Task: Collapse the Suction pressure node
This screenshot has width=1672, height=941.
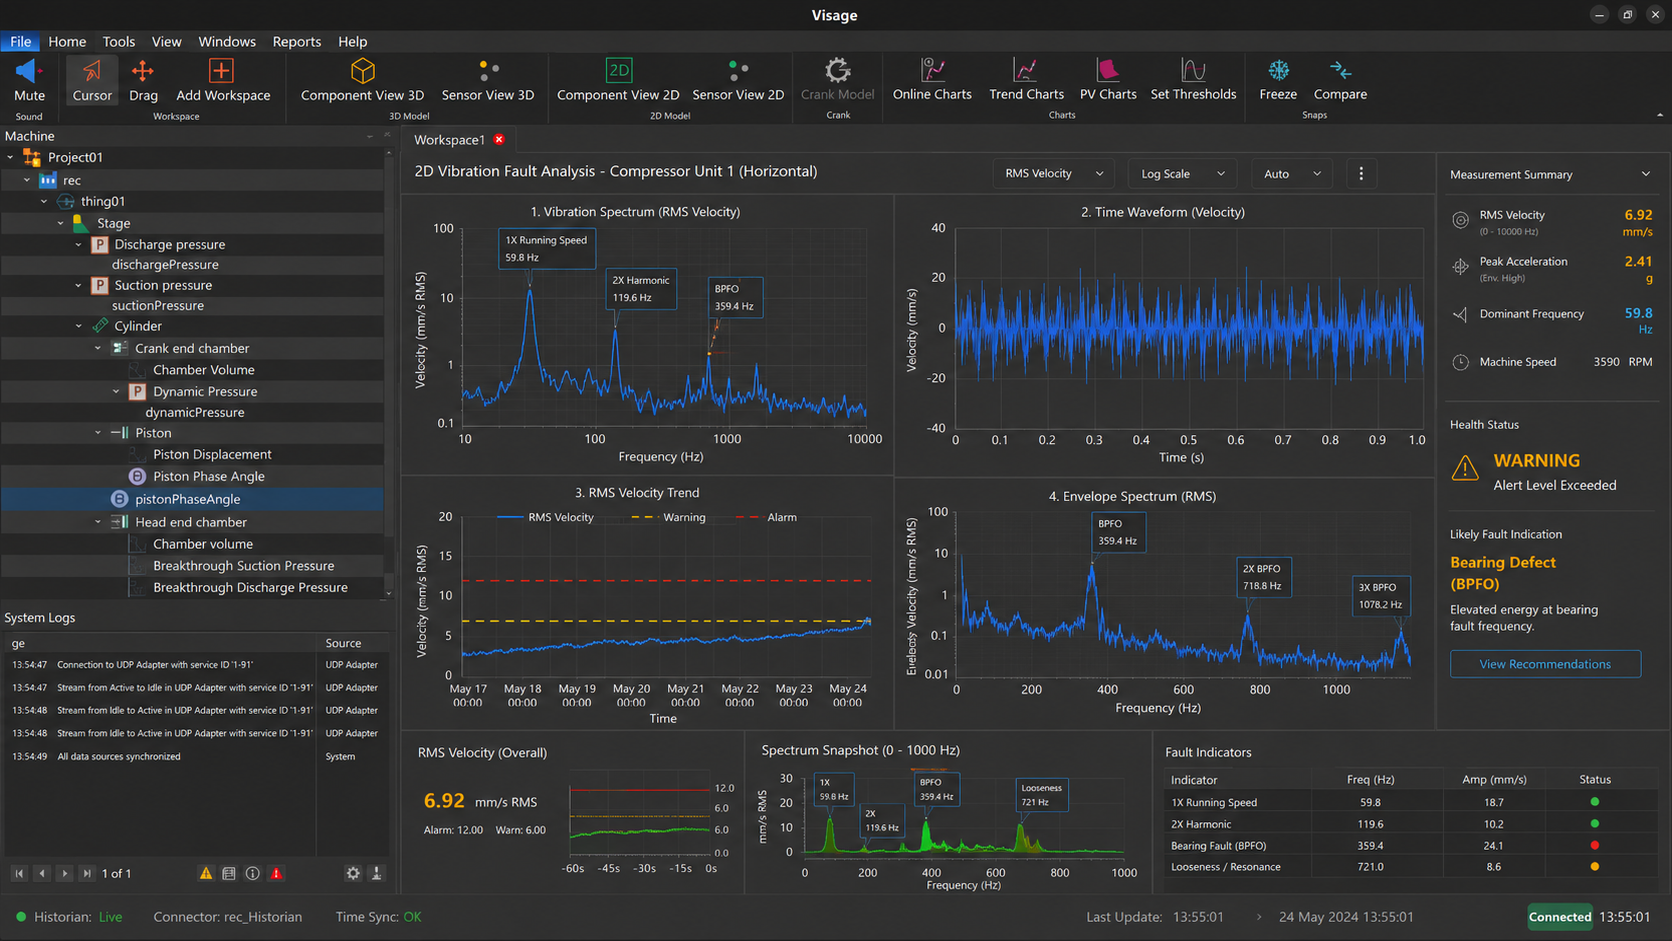Action: [x=79, y=285]
